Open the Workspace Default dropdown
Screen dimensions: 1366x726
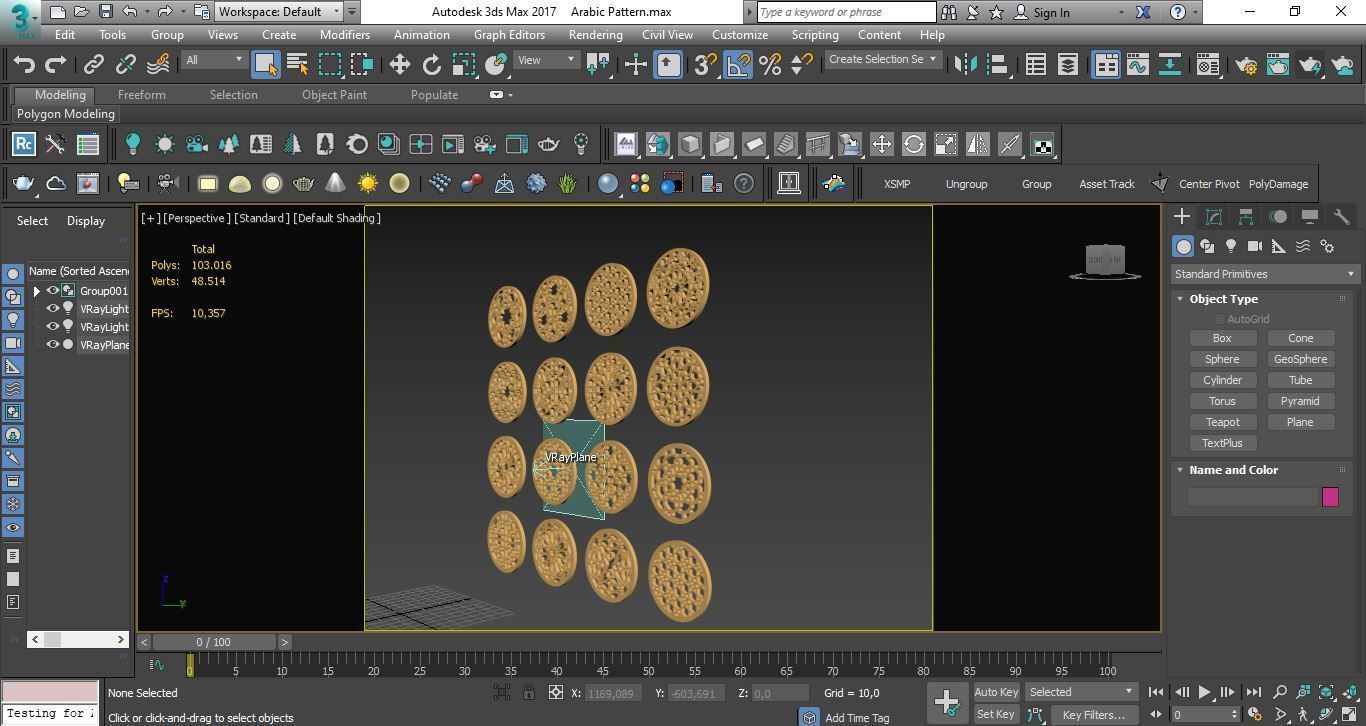pos(279,12)
